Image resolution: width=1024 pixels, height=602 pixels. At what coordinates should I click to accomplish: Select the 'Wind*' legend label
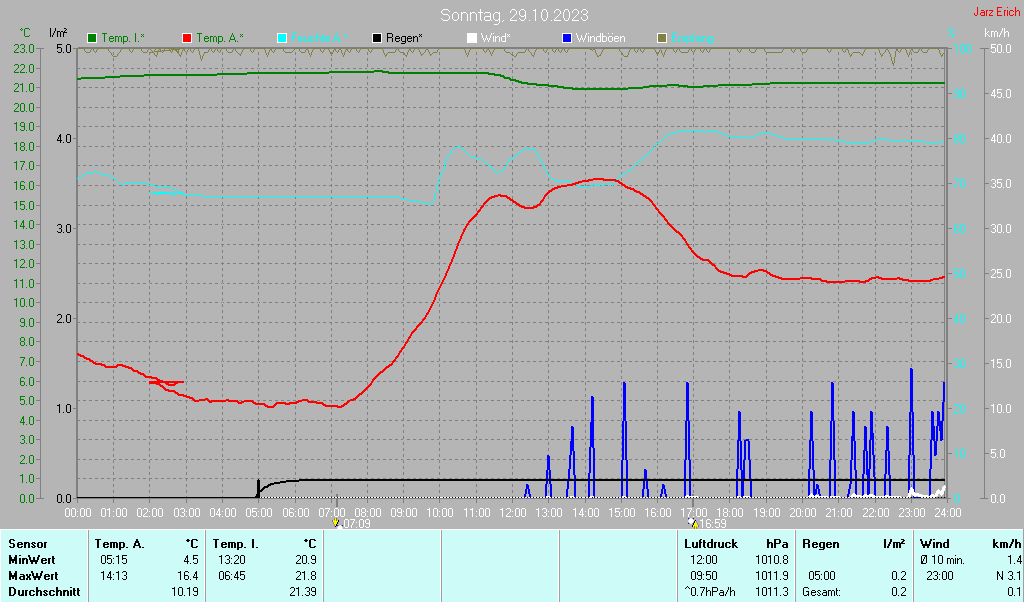496,39
